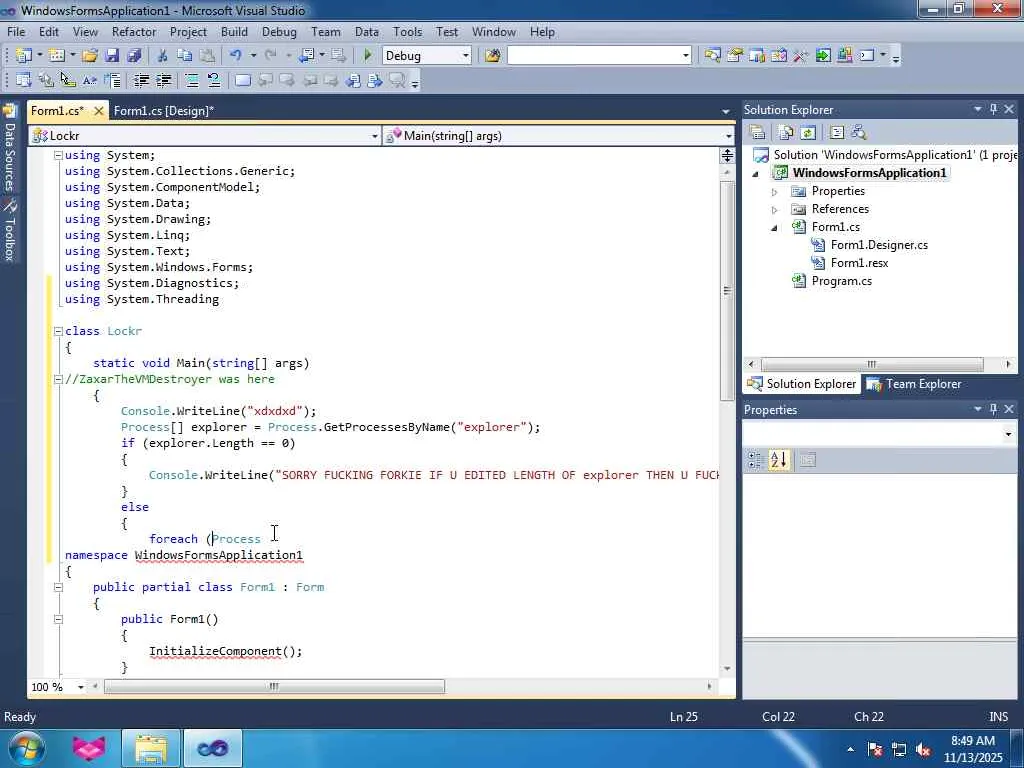Collapse the class Lockr code block
Screen dimensions: 1024x768
point(58,331)
